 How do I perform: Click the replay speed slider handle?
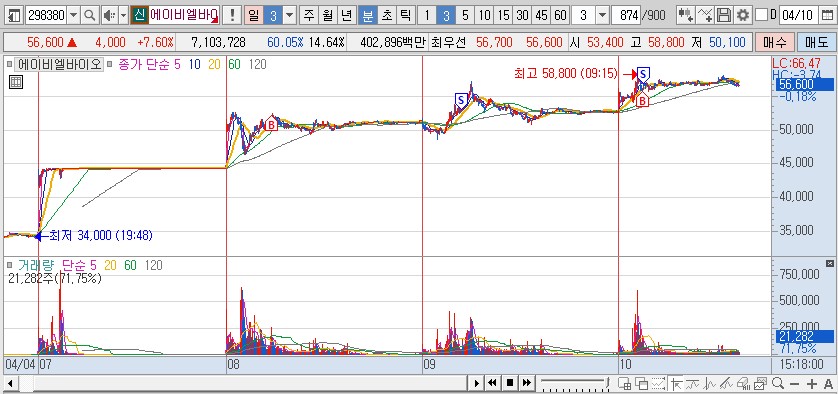[608, 383]
